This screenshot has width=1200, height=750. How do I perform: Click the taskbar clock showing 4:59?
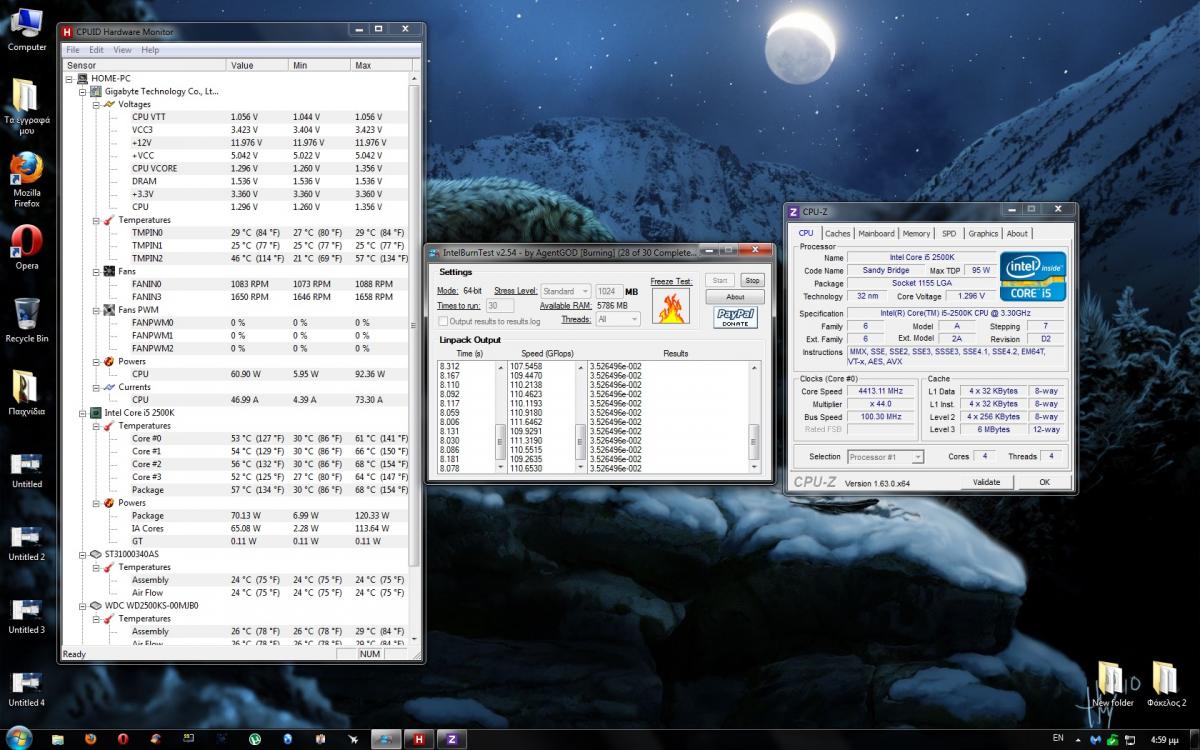tap(1164, 739)
